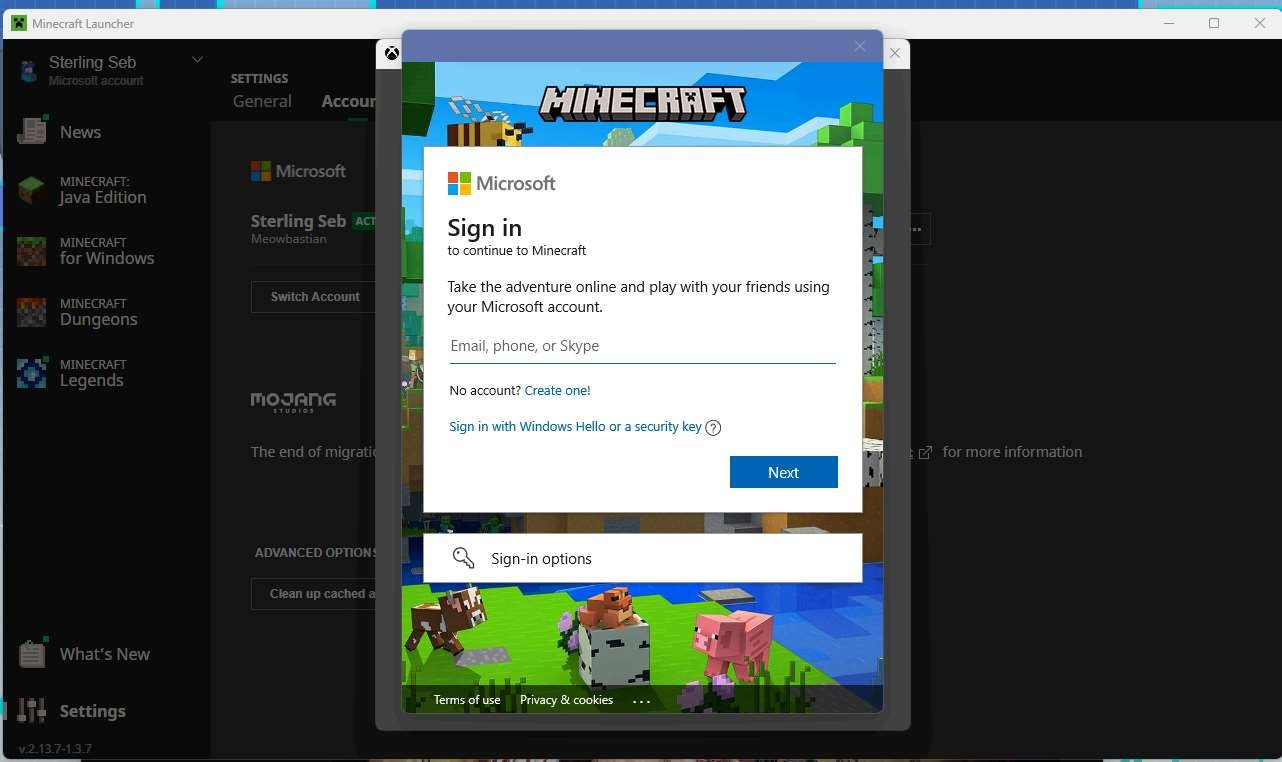The height and width of the screenshot is (762, 1282).
Task: Open the Terms of use link
Action: coord(467,700)
